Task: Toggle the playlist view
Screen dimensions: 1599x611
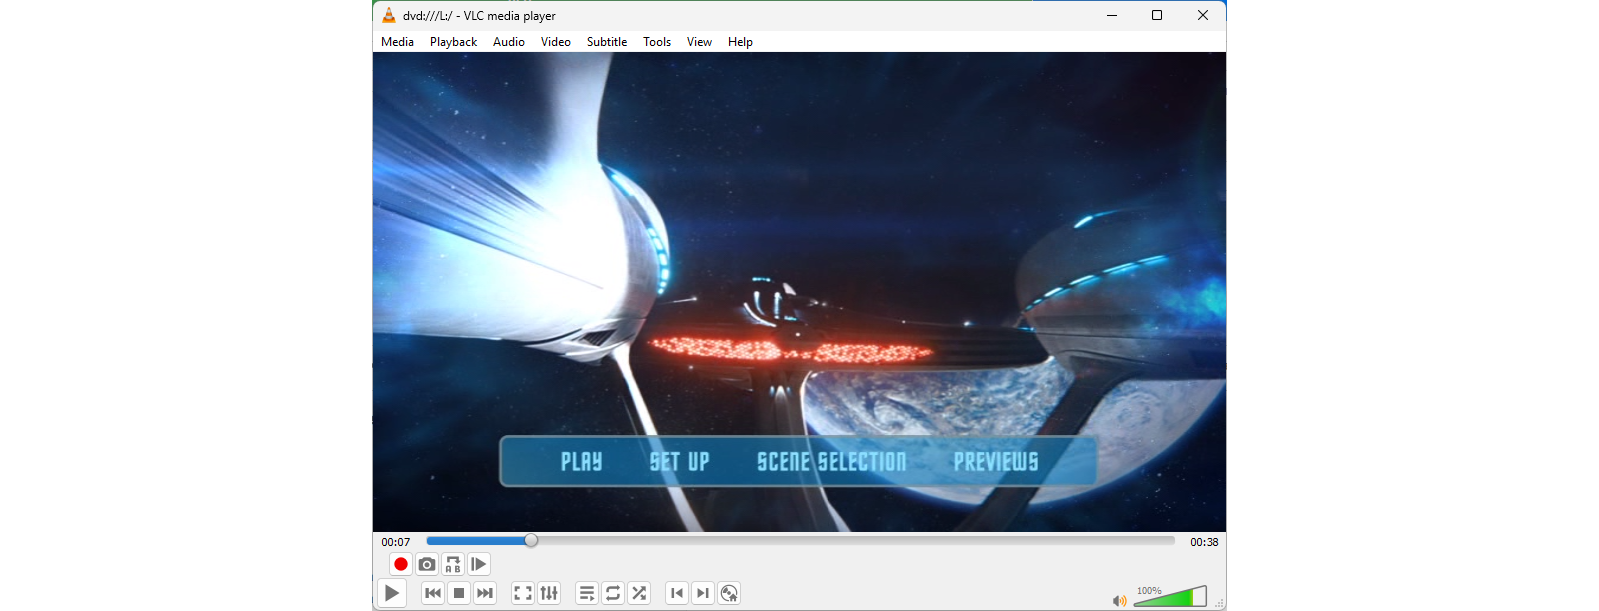Action: 587,593
